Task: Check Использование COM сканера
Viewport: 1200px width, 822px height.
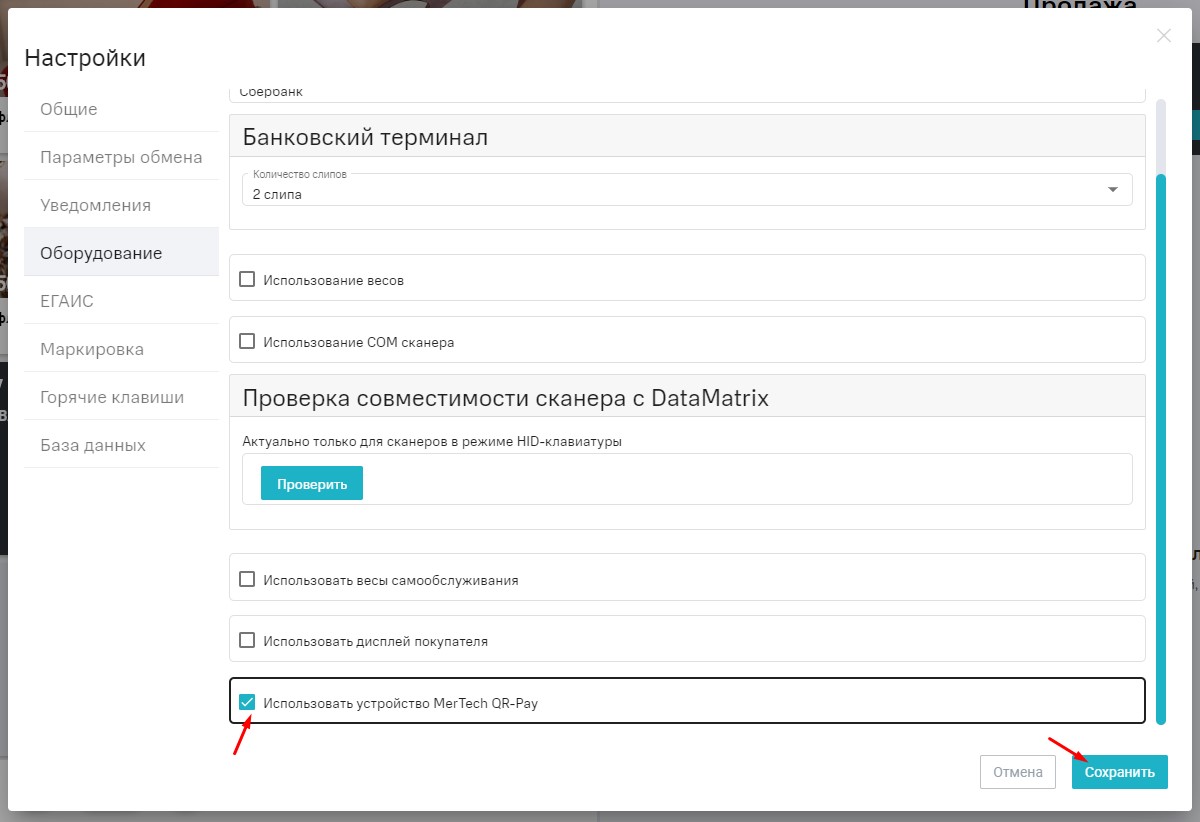Action: pos(247,340)
